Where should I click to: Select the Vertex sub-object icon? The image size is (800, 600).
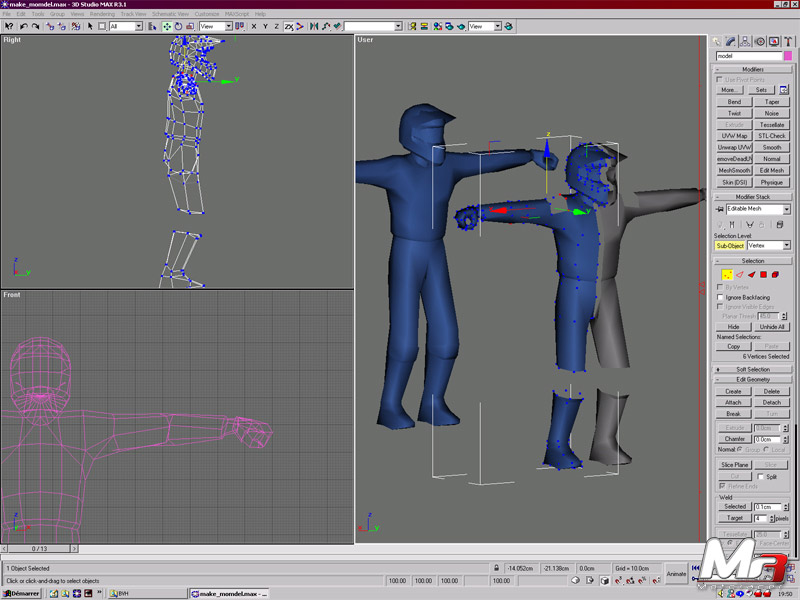[x=726, y=274]
